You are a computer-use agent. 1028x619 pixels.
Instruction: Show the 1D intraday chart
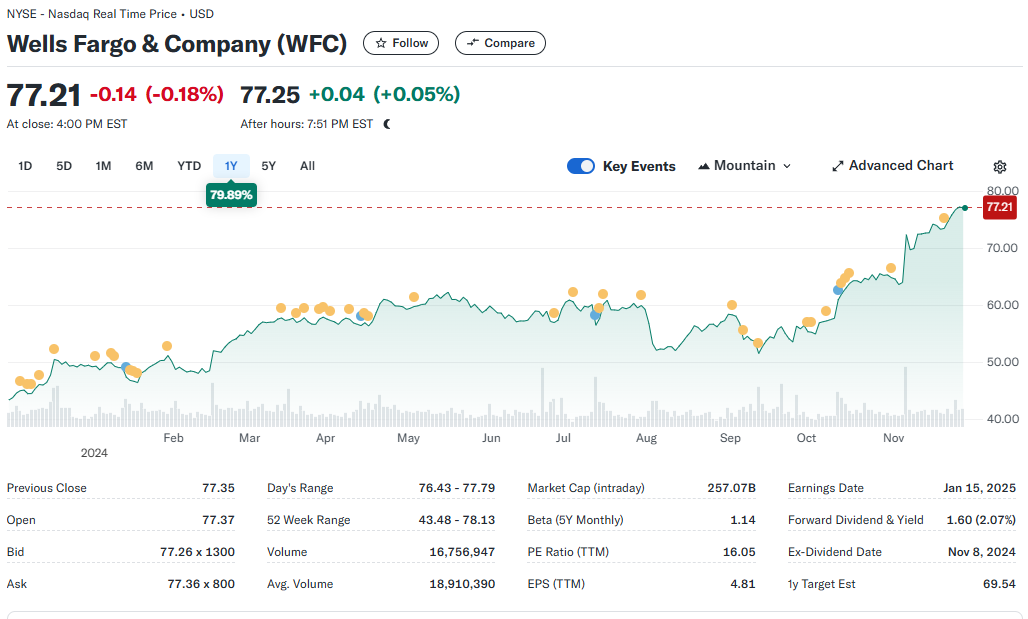click(25, 166)
